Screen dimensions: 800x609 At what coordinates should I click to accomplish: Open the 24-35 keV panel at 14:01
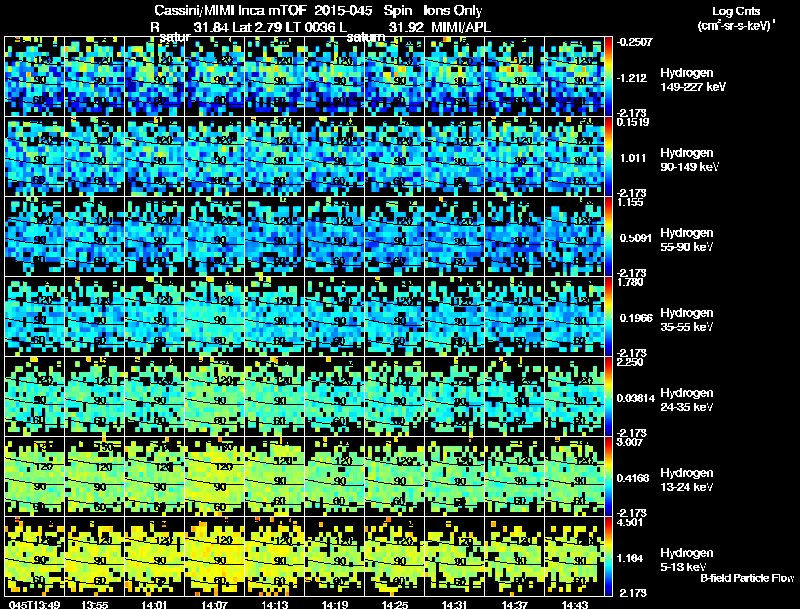tap(155, 397)
